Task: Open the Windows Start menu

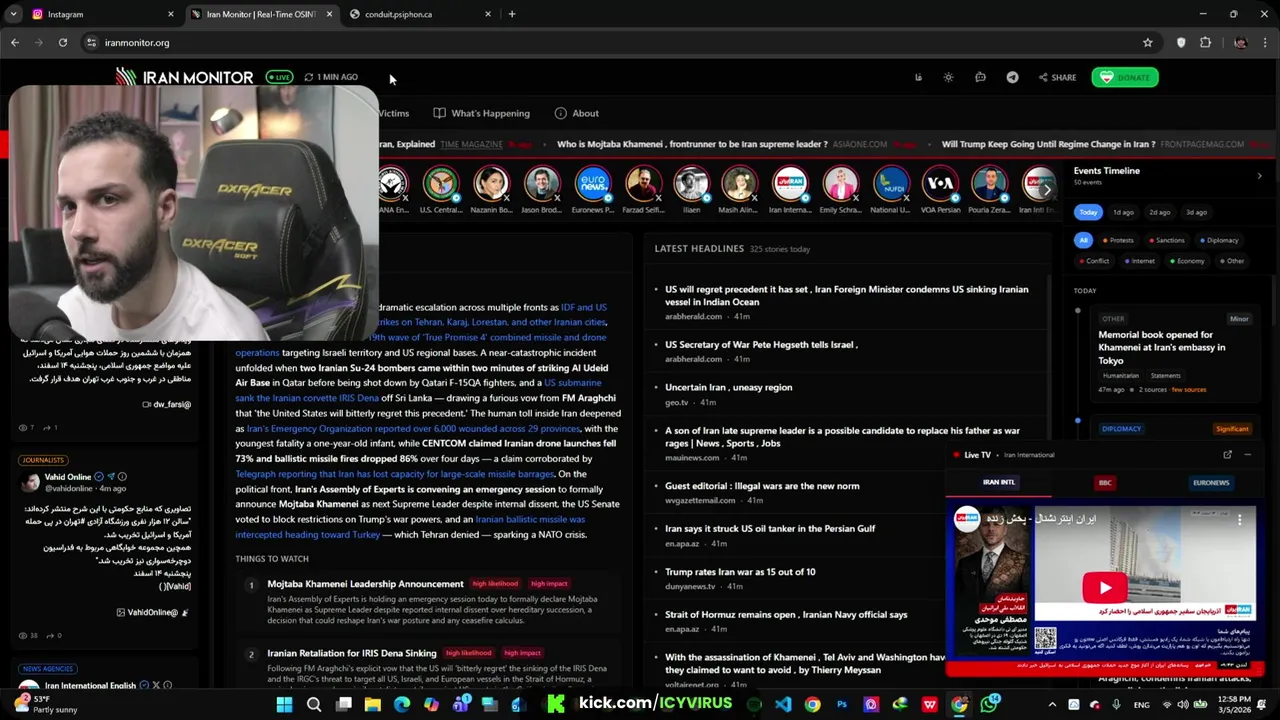Action: [x=284, y=704]
